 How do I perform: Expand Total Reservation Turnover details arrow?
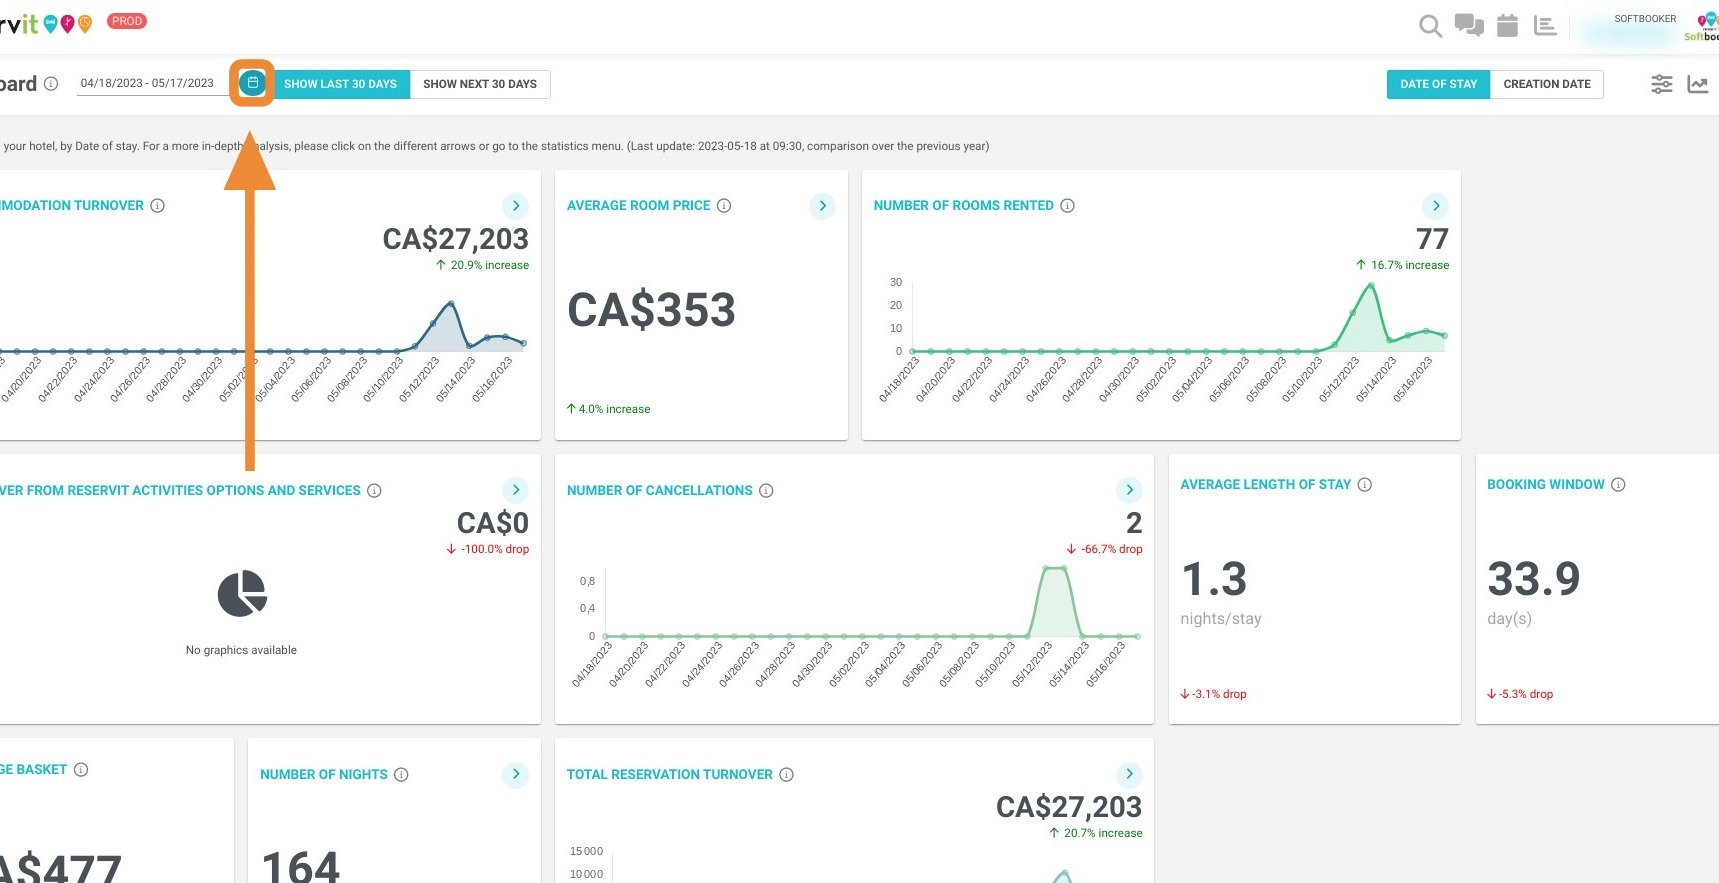pyautogui.click(x=1129, y=774)
